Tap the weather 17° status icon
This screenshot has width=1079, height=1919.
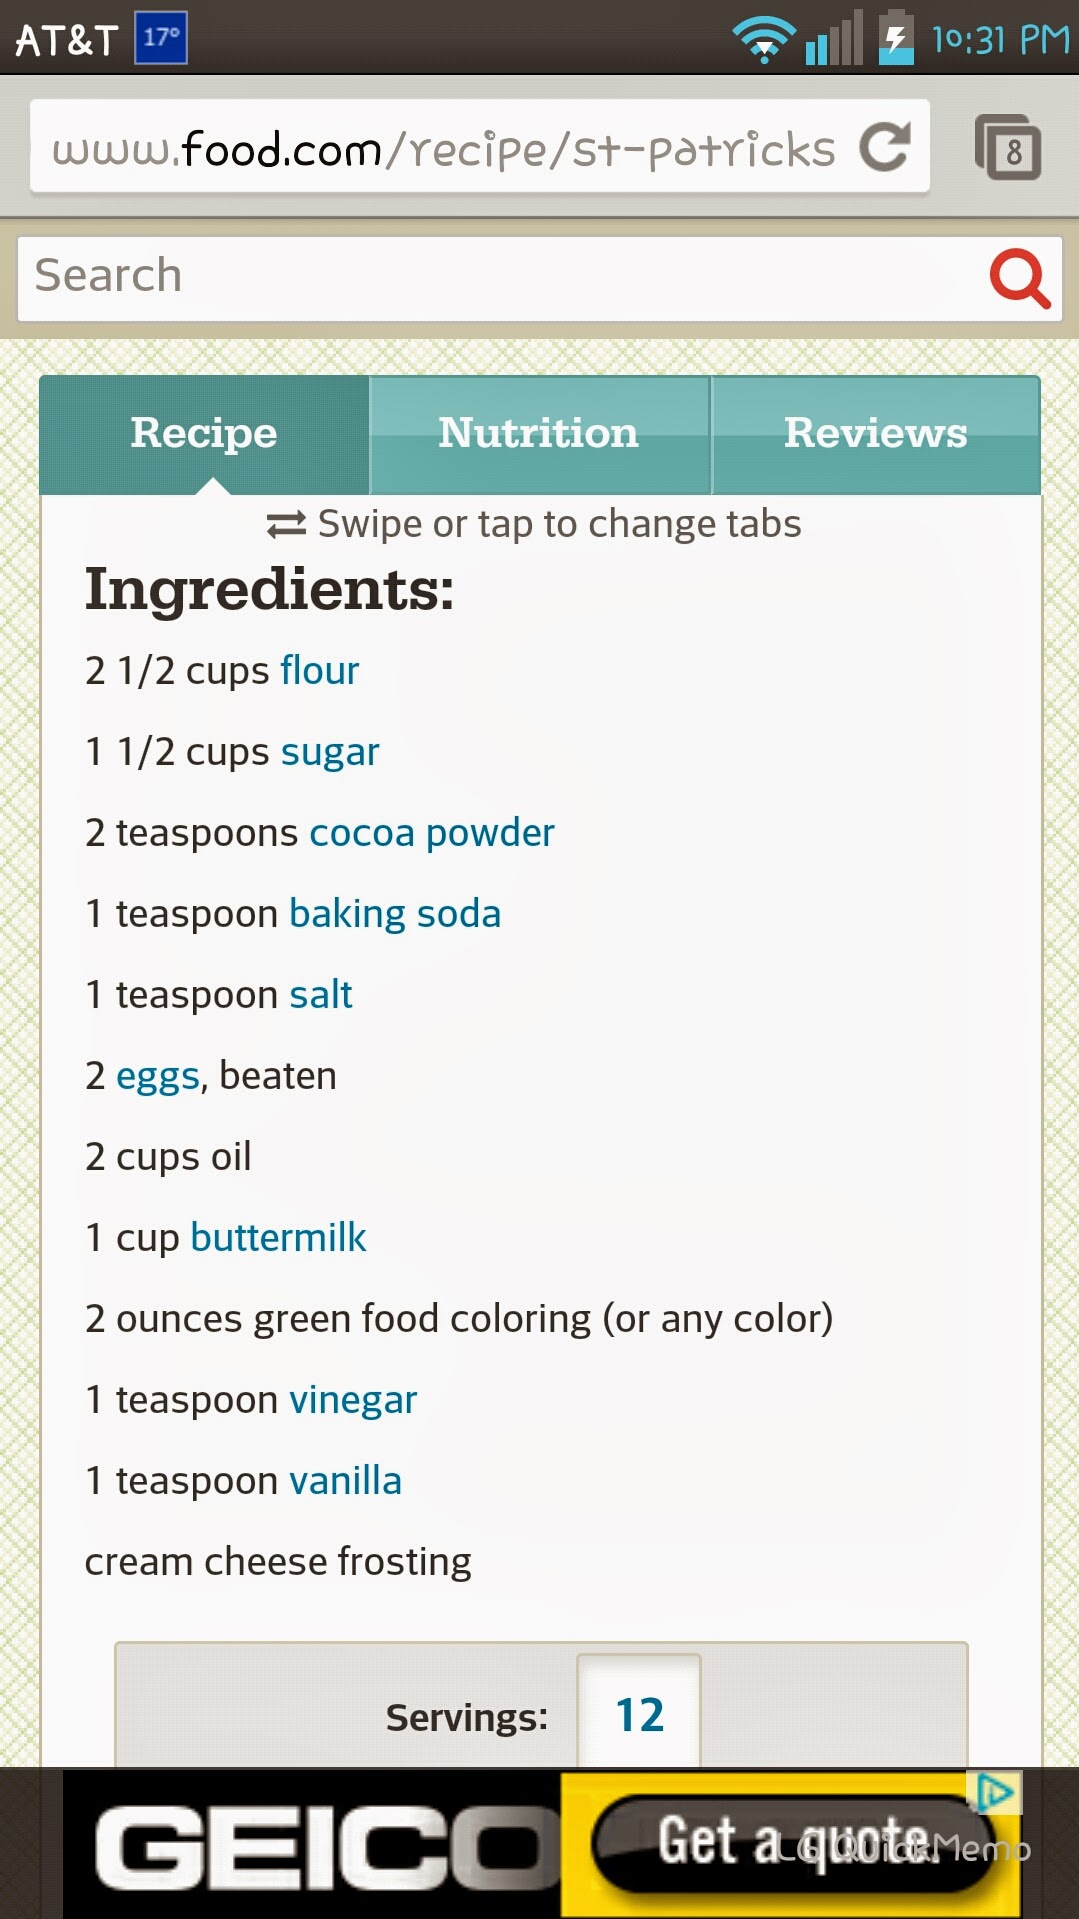pos(161,38)
